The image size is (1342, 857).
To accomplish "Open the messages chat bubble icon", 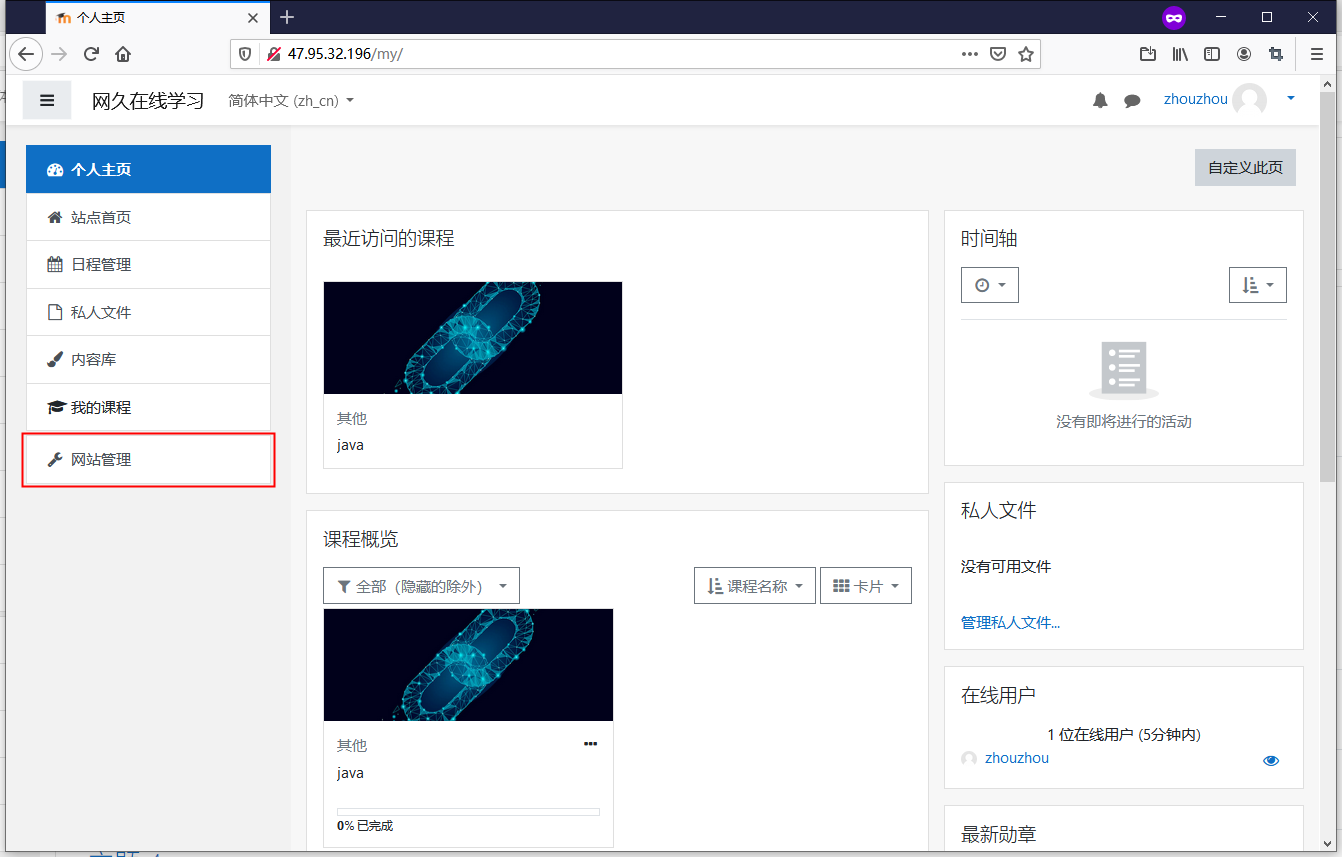I will tap(1132, 100).
